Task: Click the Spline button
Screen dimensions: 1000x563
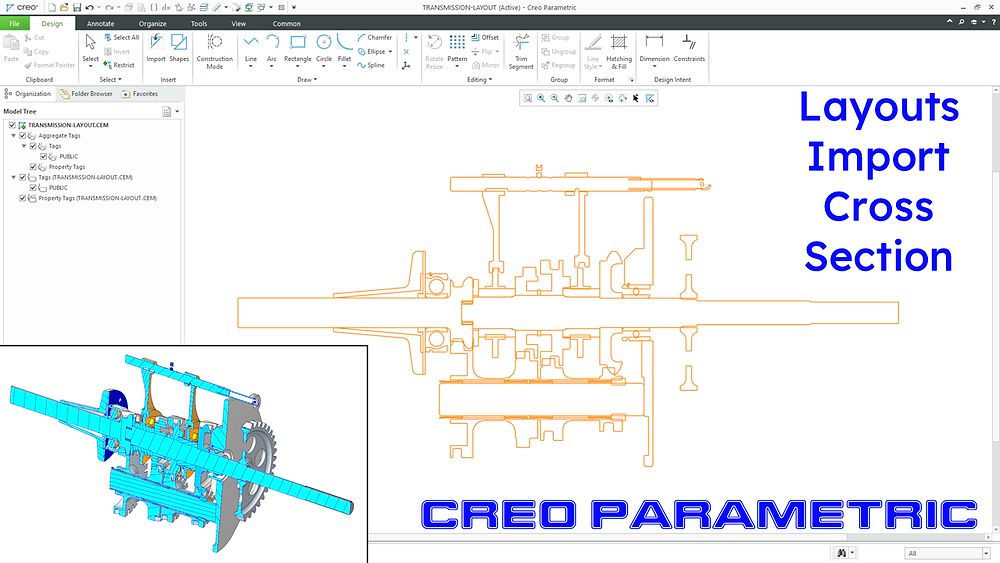Action: coord(371,65)
